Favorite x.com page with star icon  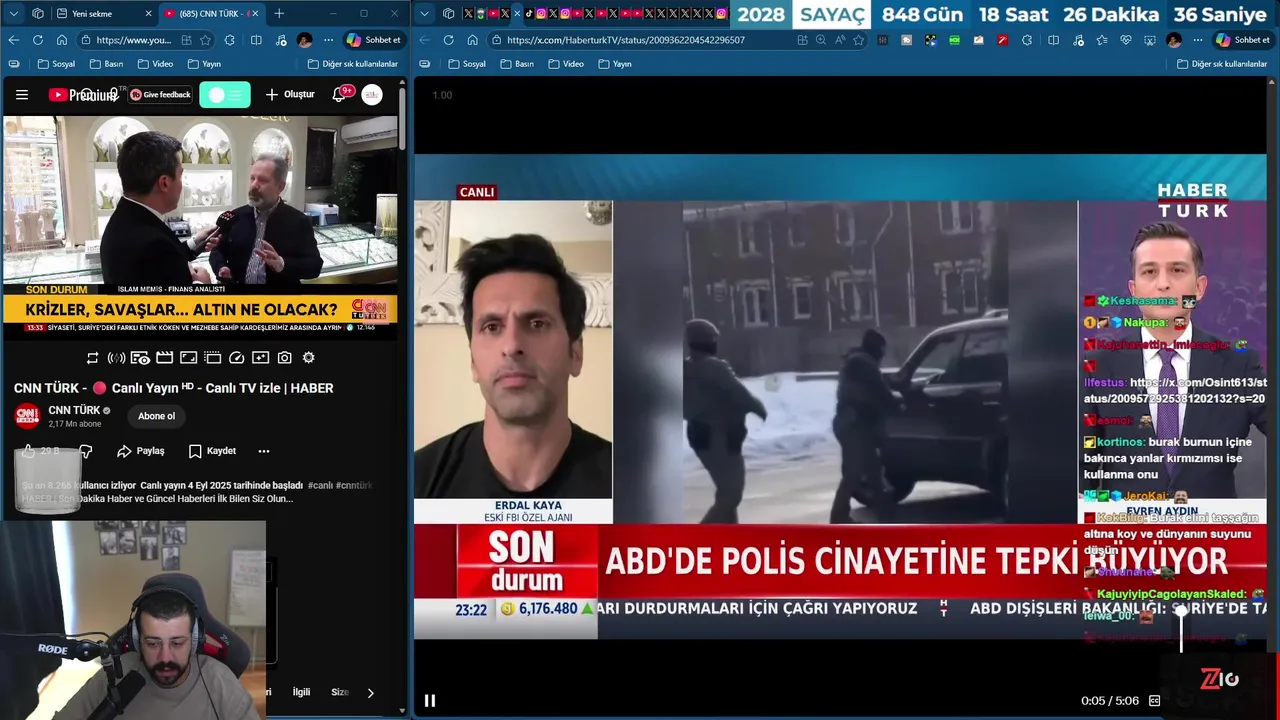point(858,40)
